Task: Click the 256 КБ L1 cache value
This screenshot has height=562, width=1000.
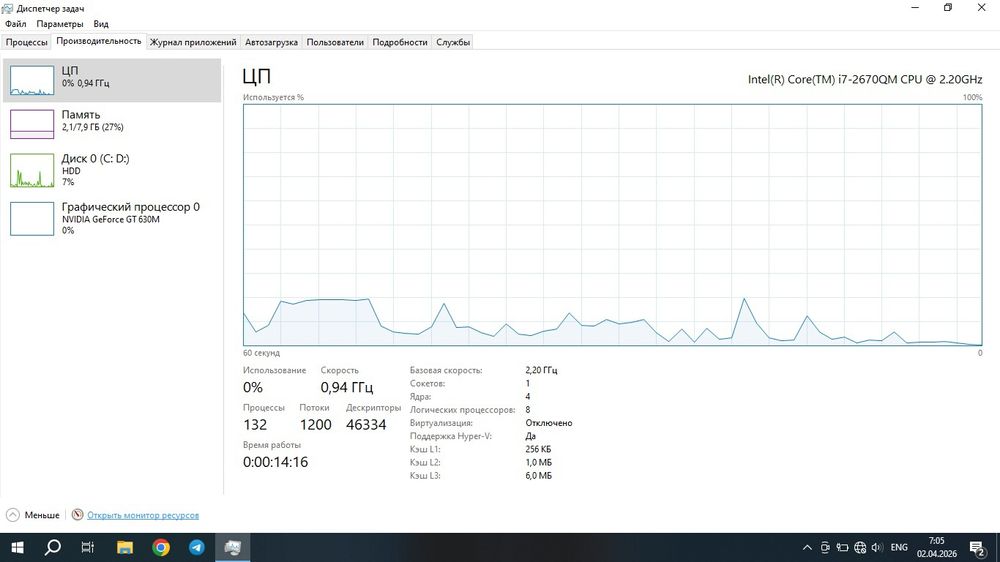Action: click(x=538, y=449)
